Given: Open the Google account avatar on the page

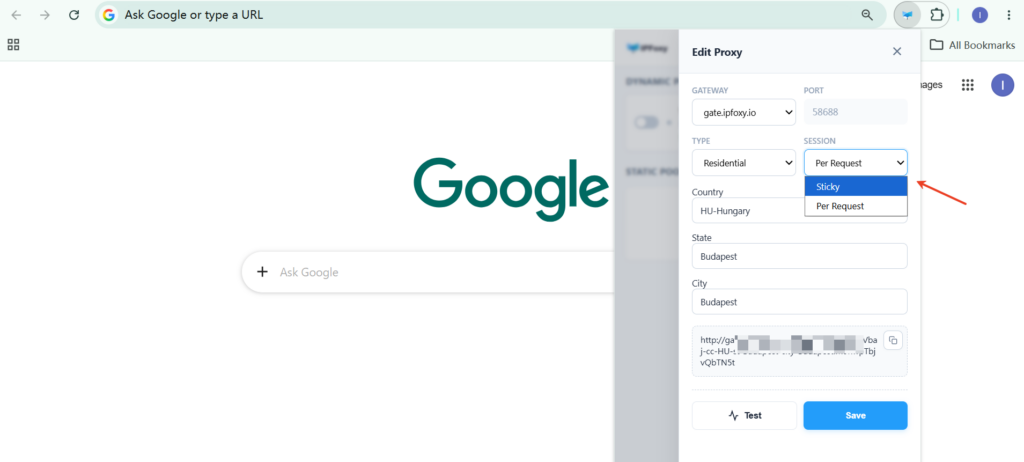Looking at the screenshot, I should tap(1002, 85).
